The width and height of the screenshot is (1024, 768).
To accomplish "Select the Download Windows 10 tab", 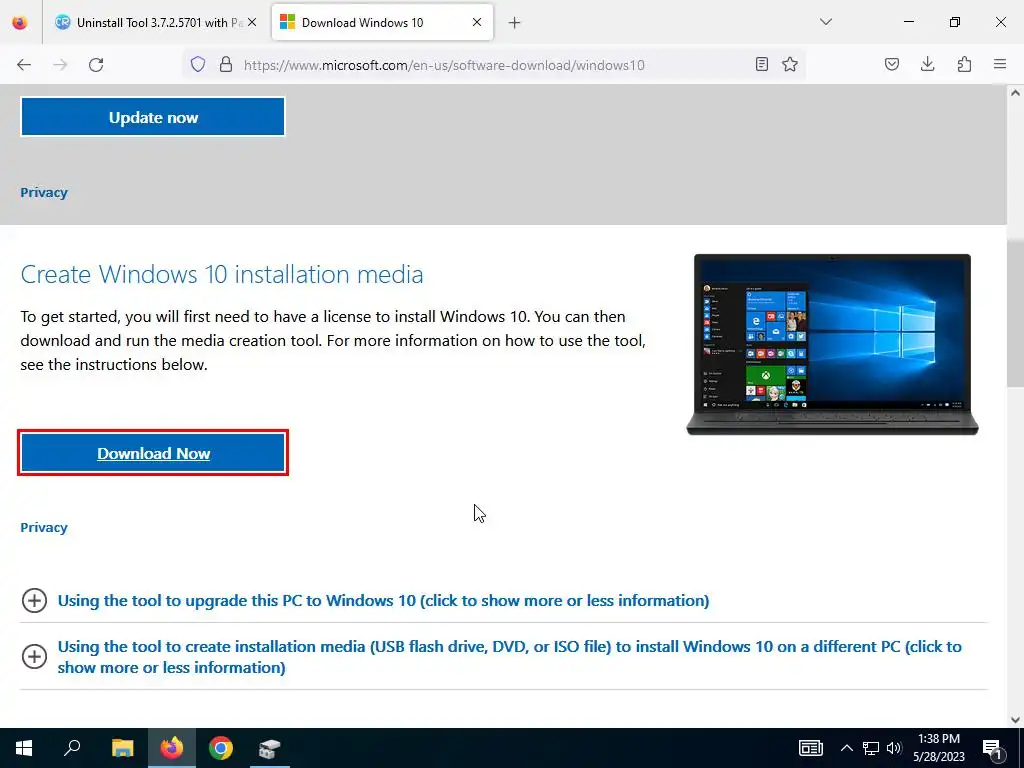I will tap(382, 22).
